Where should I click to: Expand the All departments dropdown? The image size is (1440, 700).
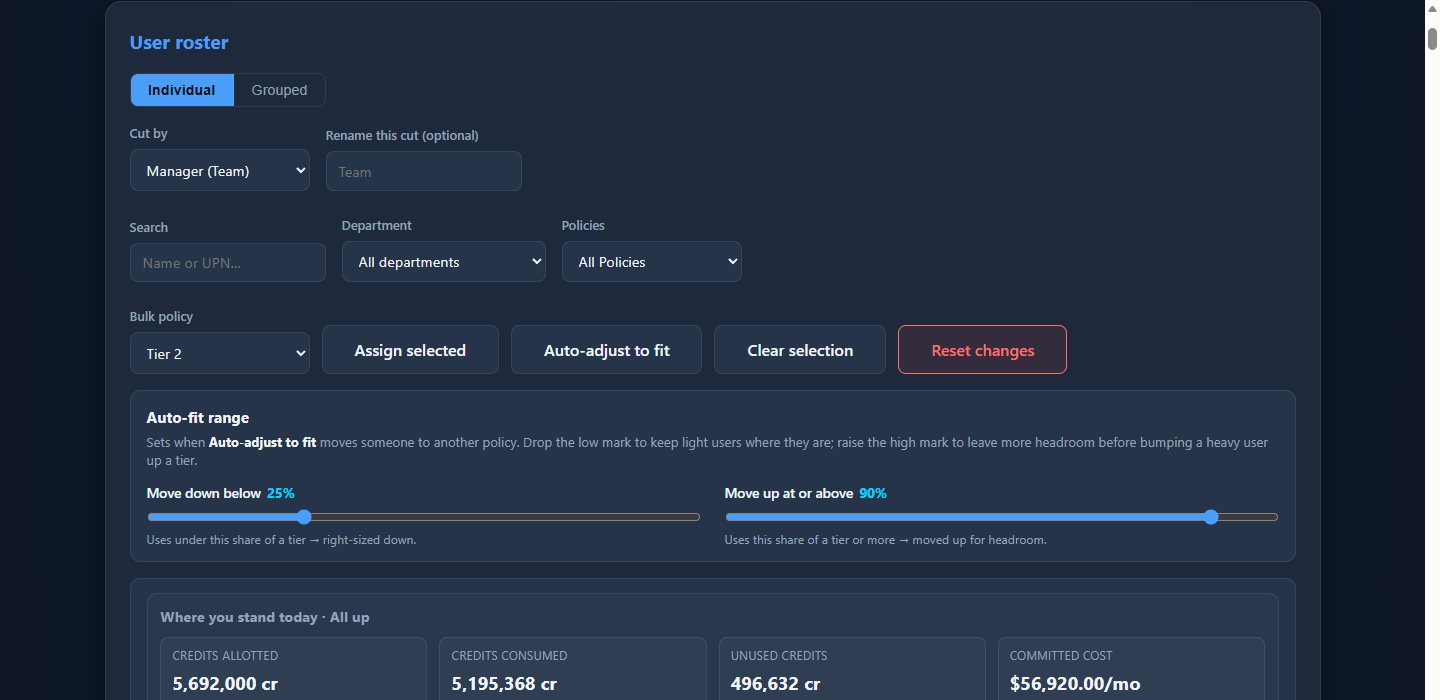click(x=444, y=262)
